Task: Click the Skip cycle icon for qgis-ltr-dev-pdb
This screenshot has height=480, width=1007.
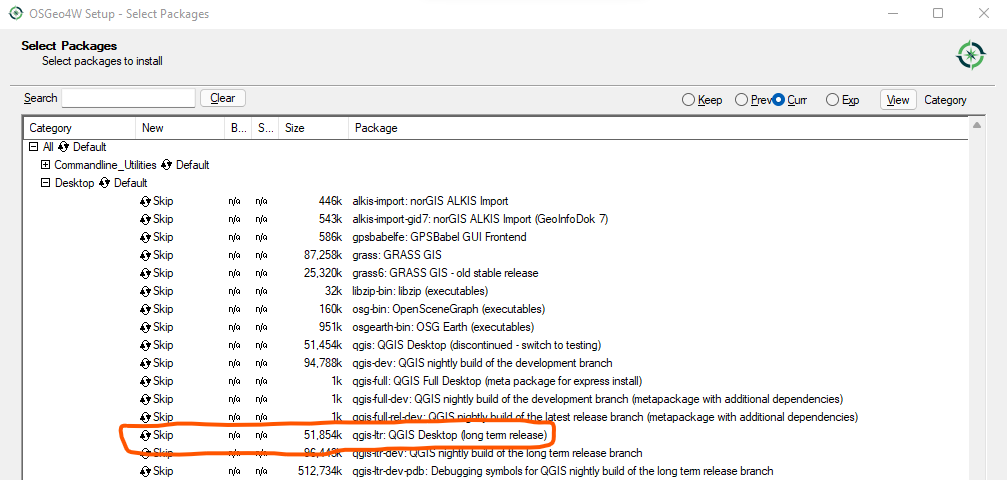Action: (x=146, y=471)
